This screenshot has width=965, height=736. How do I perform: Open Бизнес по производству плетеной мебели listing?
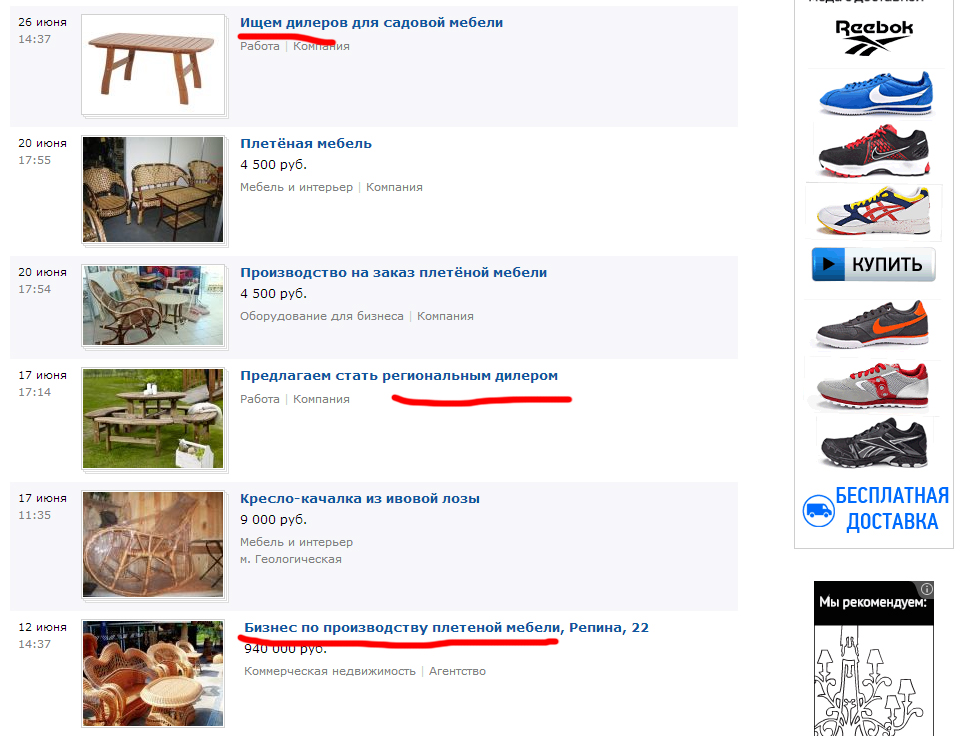(446, 628)
